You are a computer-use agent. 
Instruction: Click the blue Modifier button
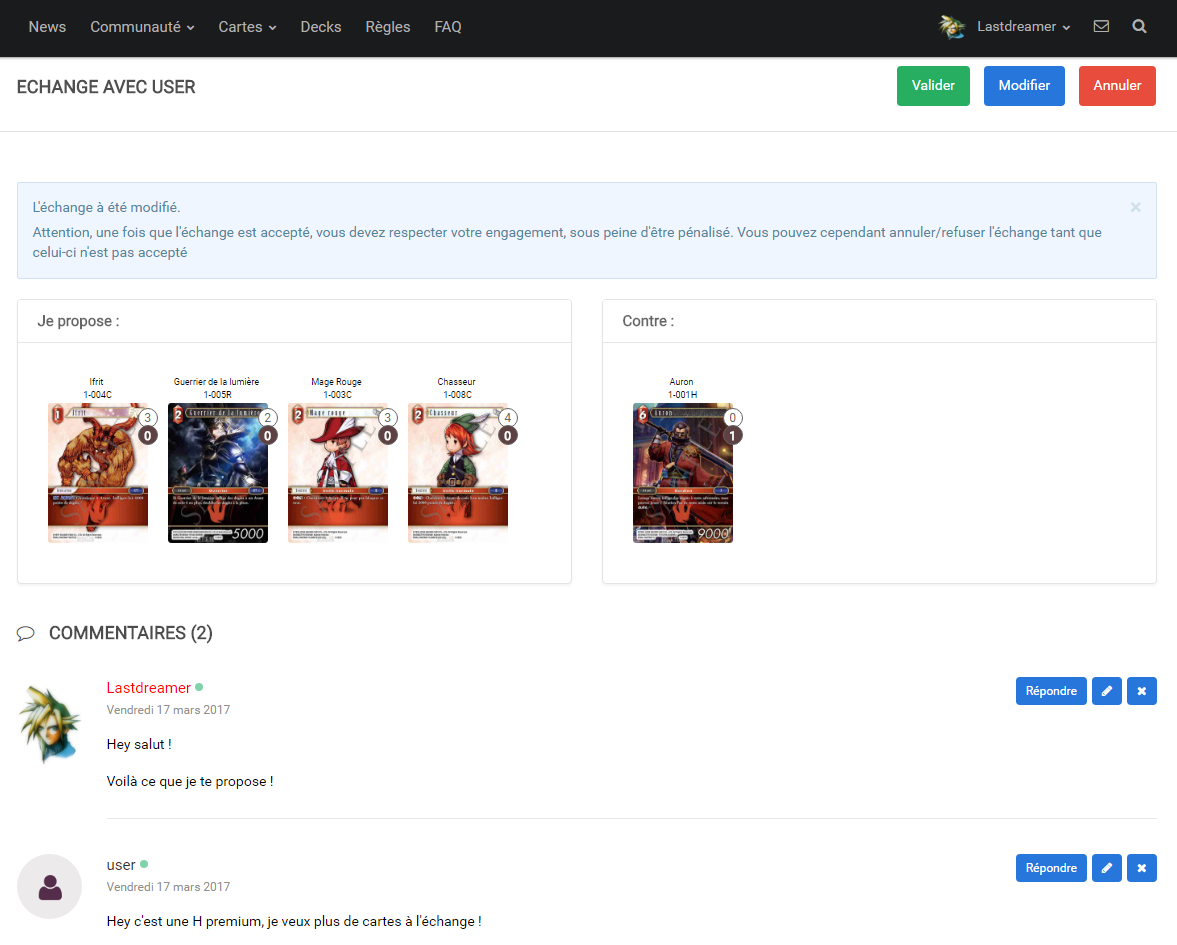1024,86
